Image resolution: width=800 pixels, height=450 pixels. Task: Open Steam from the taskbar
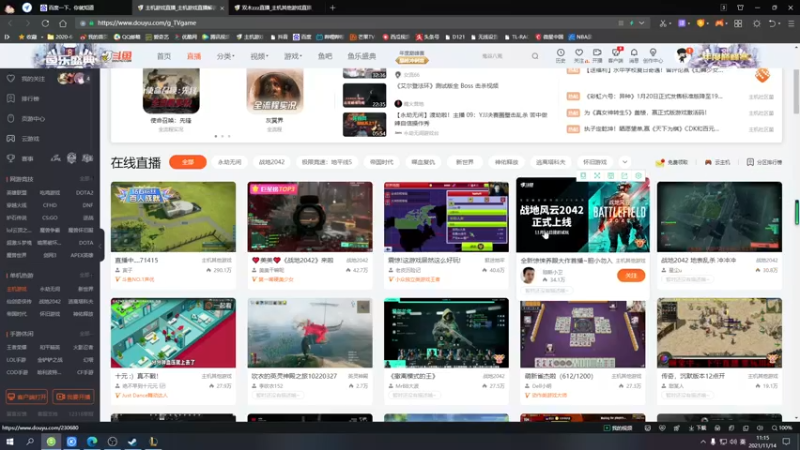(x=133, y=442)
